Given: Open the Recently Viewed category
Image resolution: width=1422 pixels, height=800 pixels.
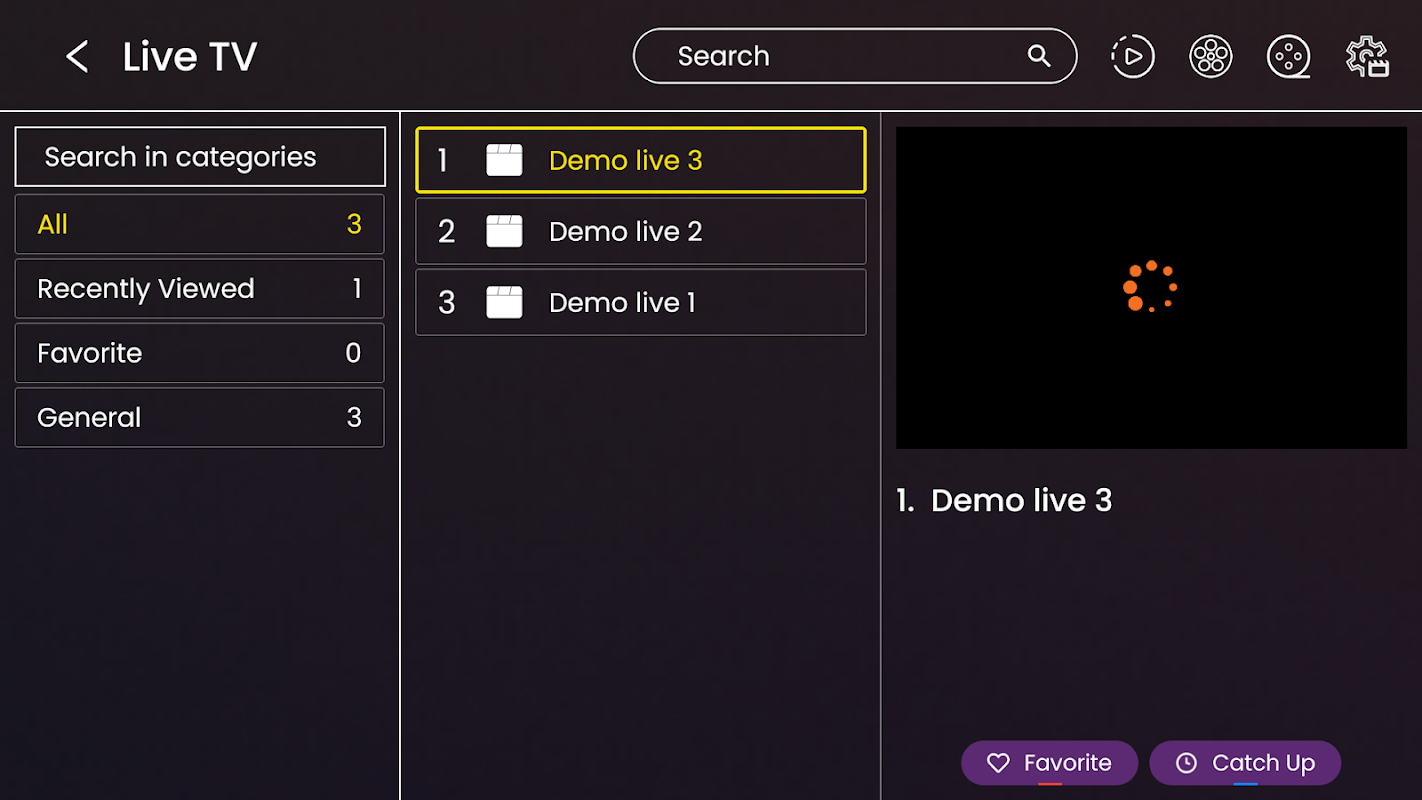Looking at the screenshot, I should coord(200,289).
